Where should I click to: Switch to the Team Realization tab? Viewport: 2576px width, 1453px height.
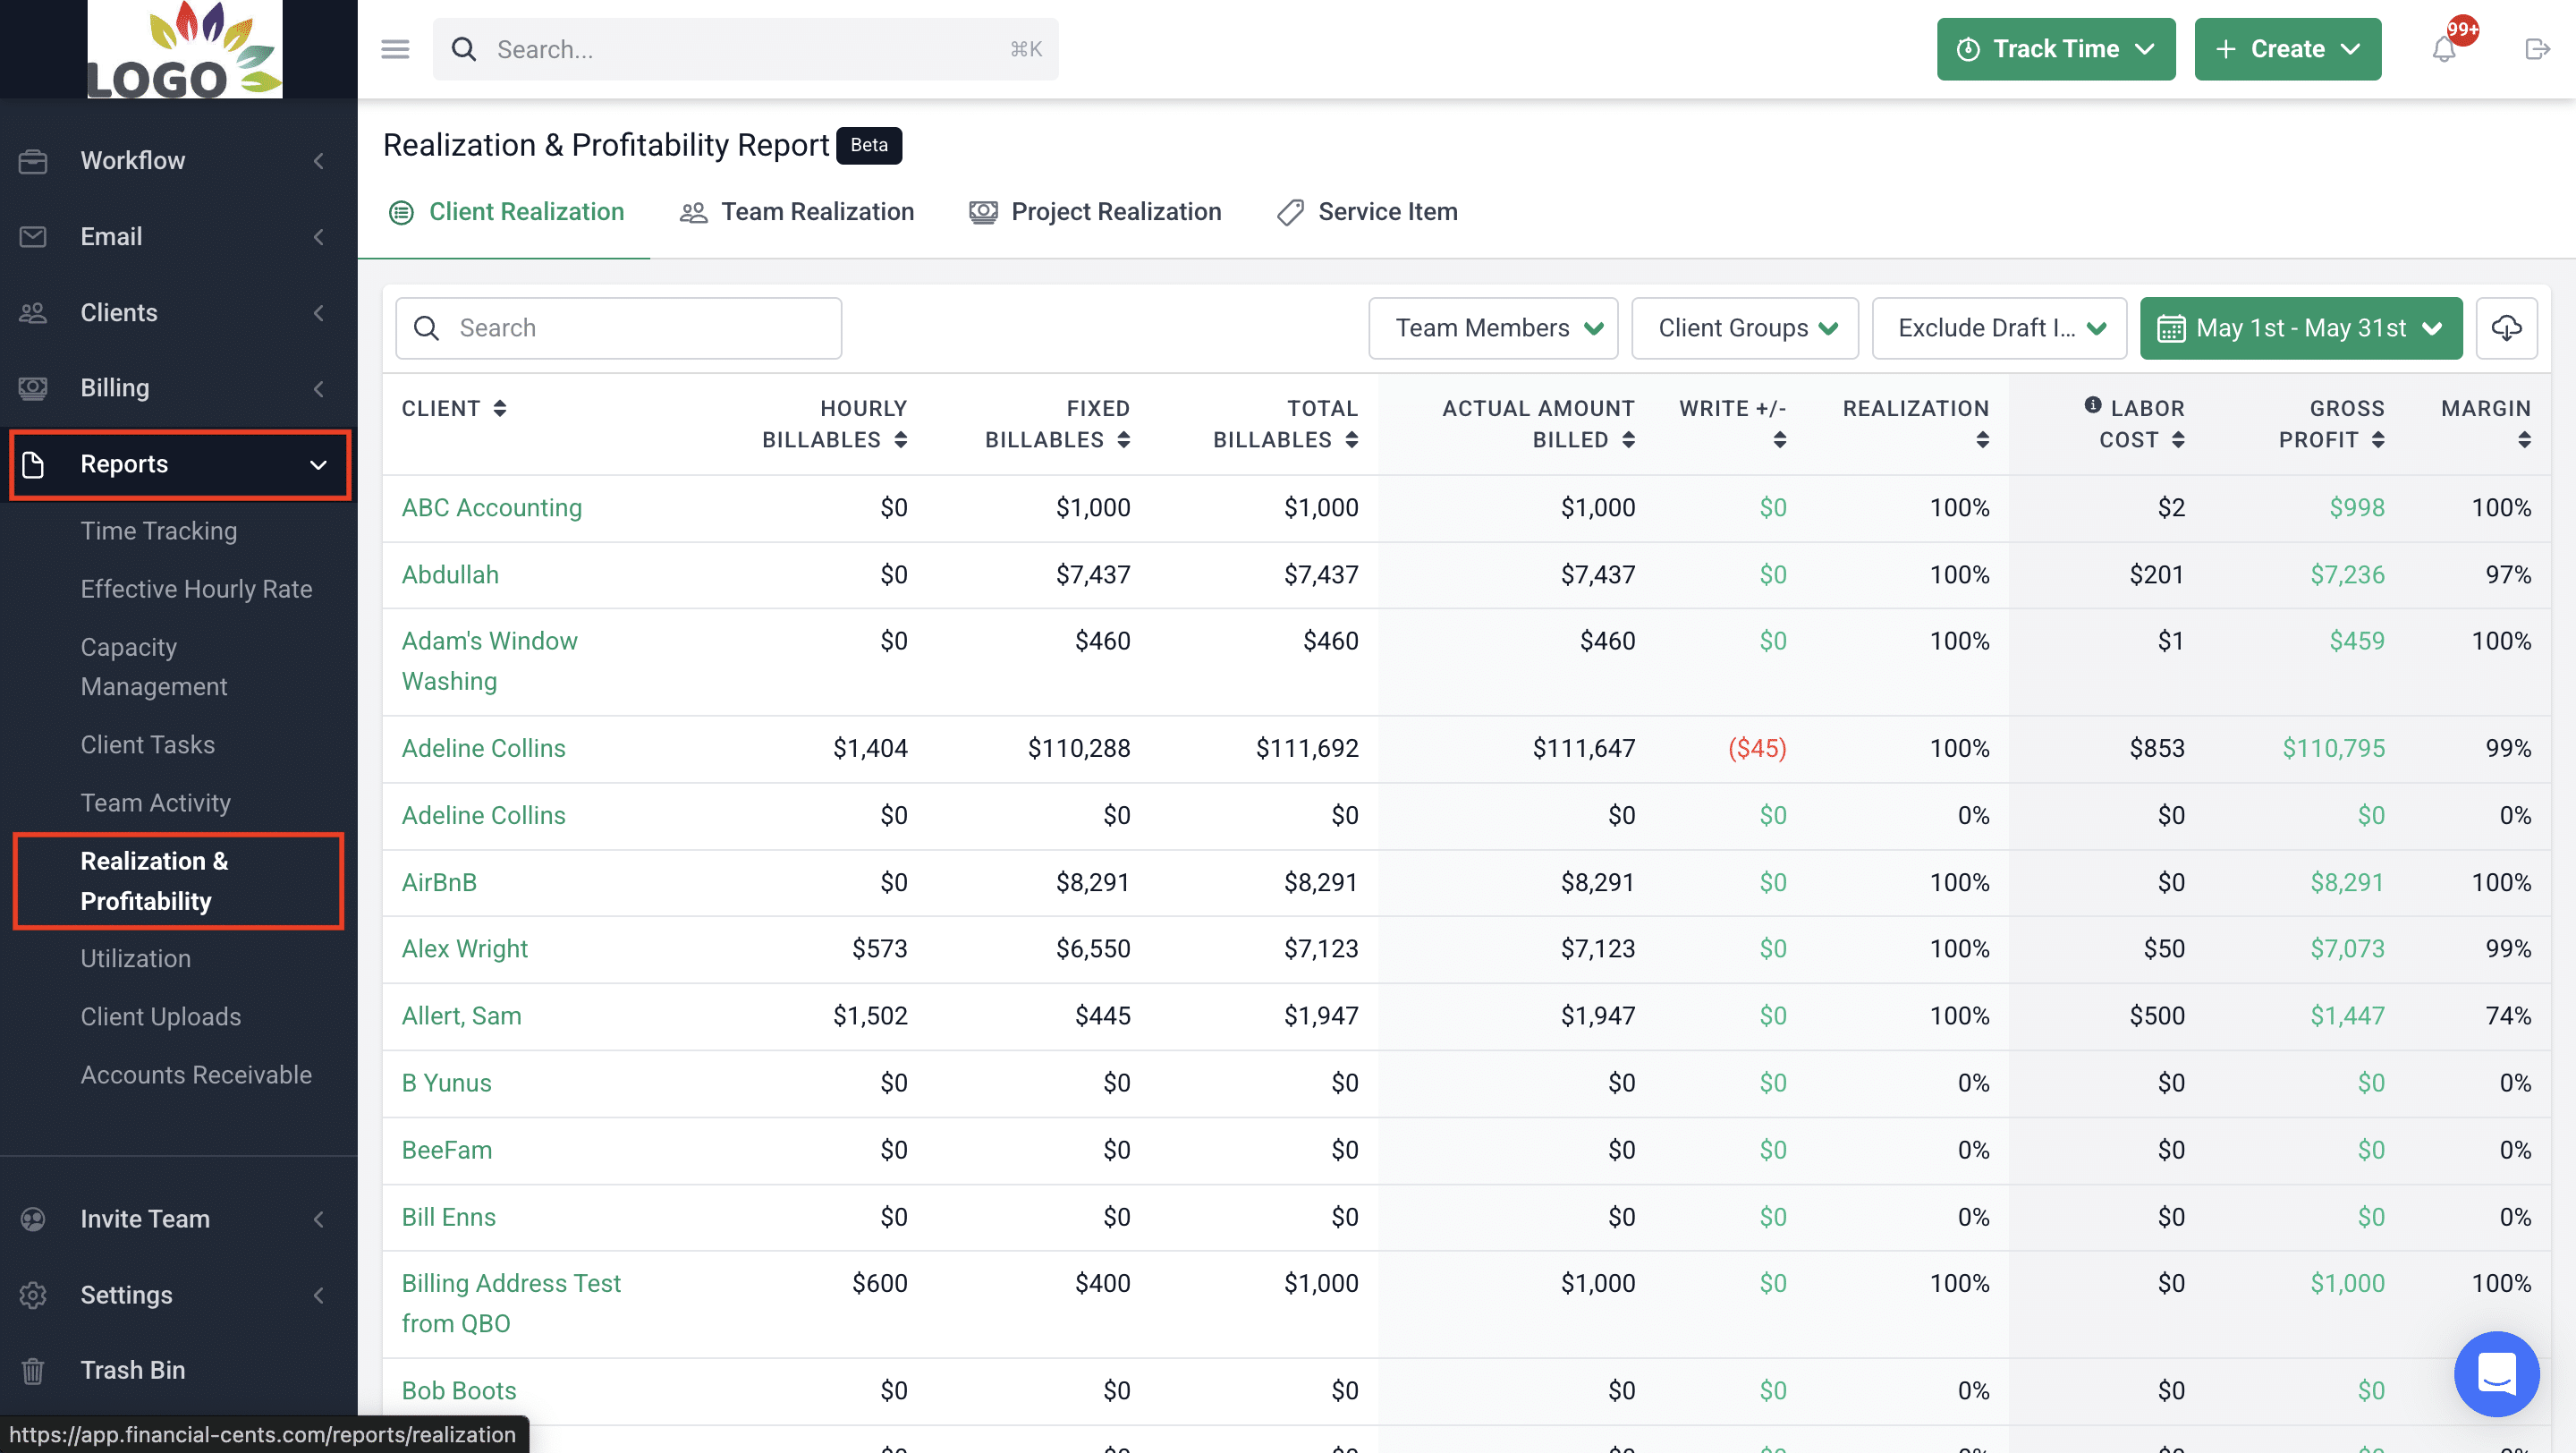(x=817, y=211)
